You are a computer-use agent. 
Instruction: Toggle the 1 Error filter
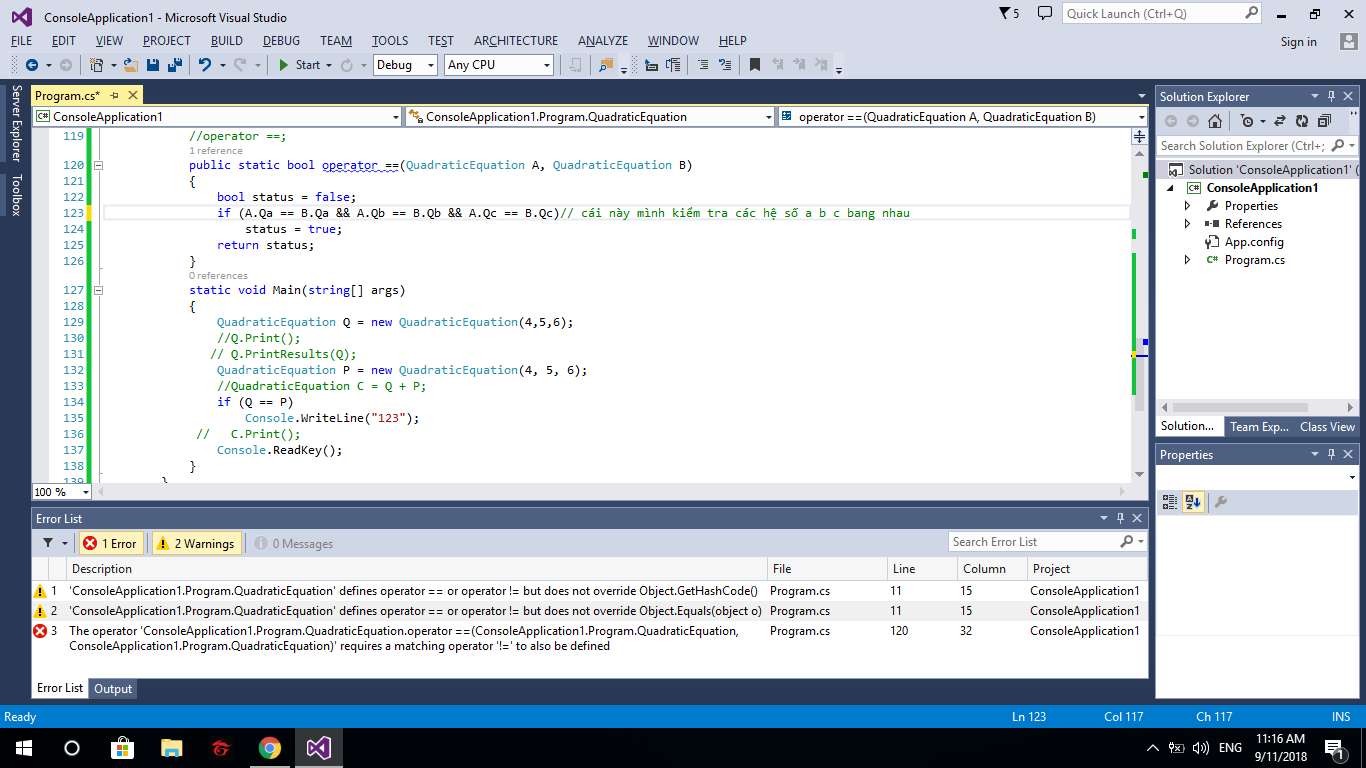click(x=110, y=543)
